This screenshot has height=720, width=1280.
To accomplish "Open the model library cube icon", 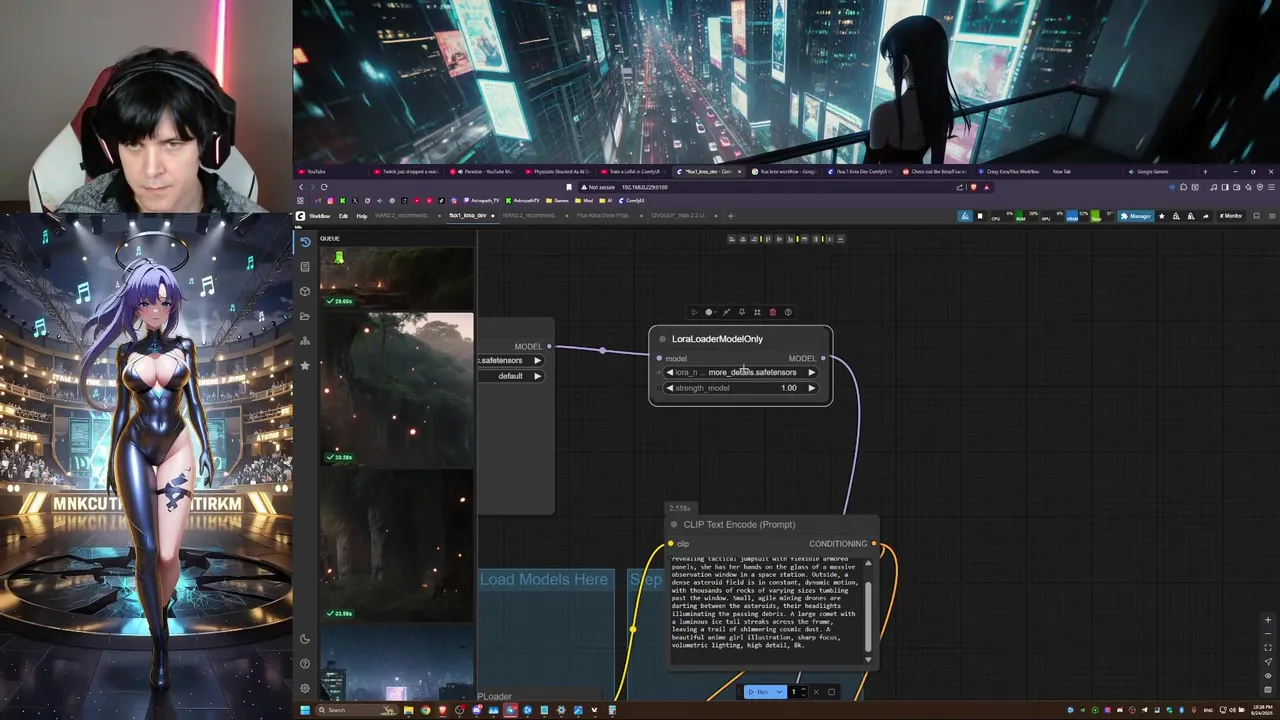I will pyautogui.click(x=305, y=291).
